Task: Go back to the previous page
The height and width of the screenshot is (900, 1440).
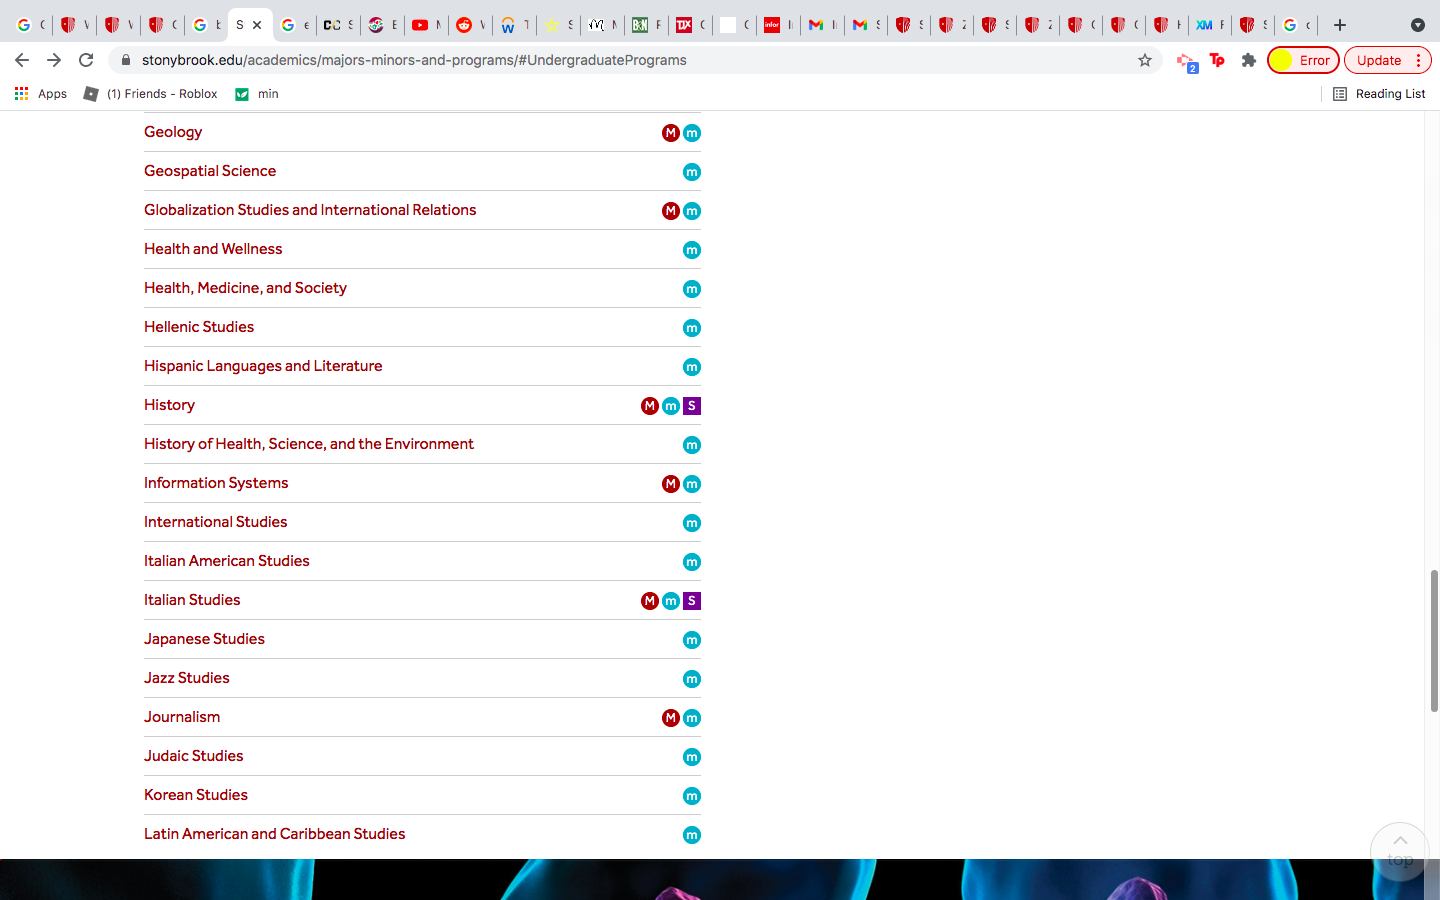Action: click(x=22, y=60)
